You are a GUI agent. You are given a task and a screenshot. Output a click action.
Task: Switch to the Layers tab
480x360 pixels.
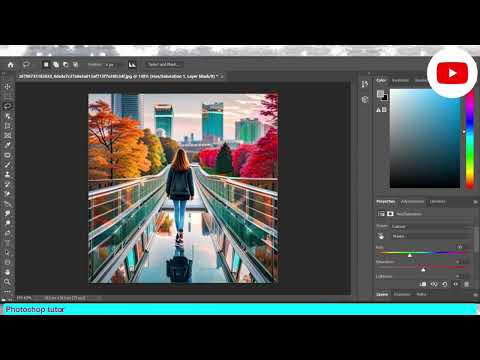click(x=382, y=294)
